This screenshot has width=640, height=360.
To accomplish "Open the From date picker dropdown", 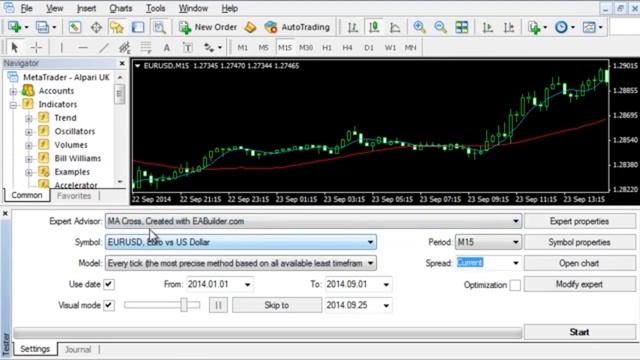I will 248,284.
